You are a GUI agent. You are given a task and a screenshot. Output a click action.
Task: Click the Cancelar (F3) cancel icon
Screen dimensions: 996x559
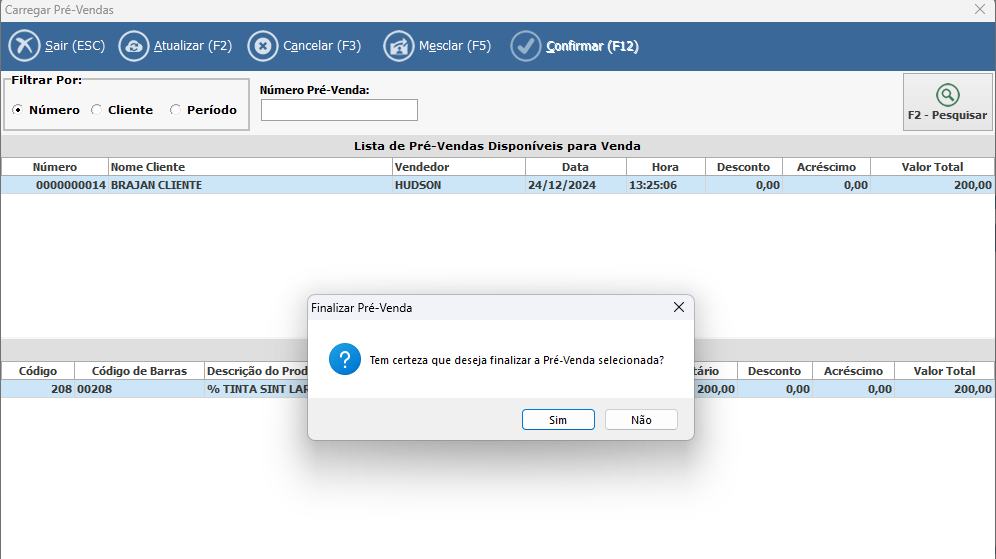coord(263,46)
